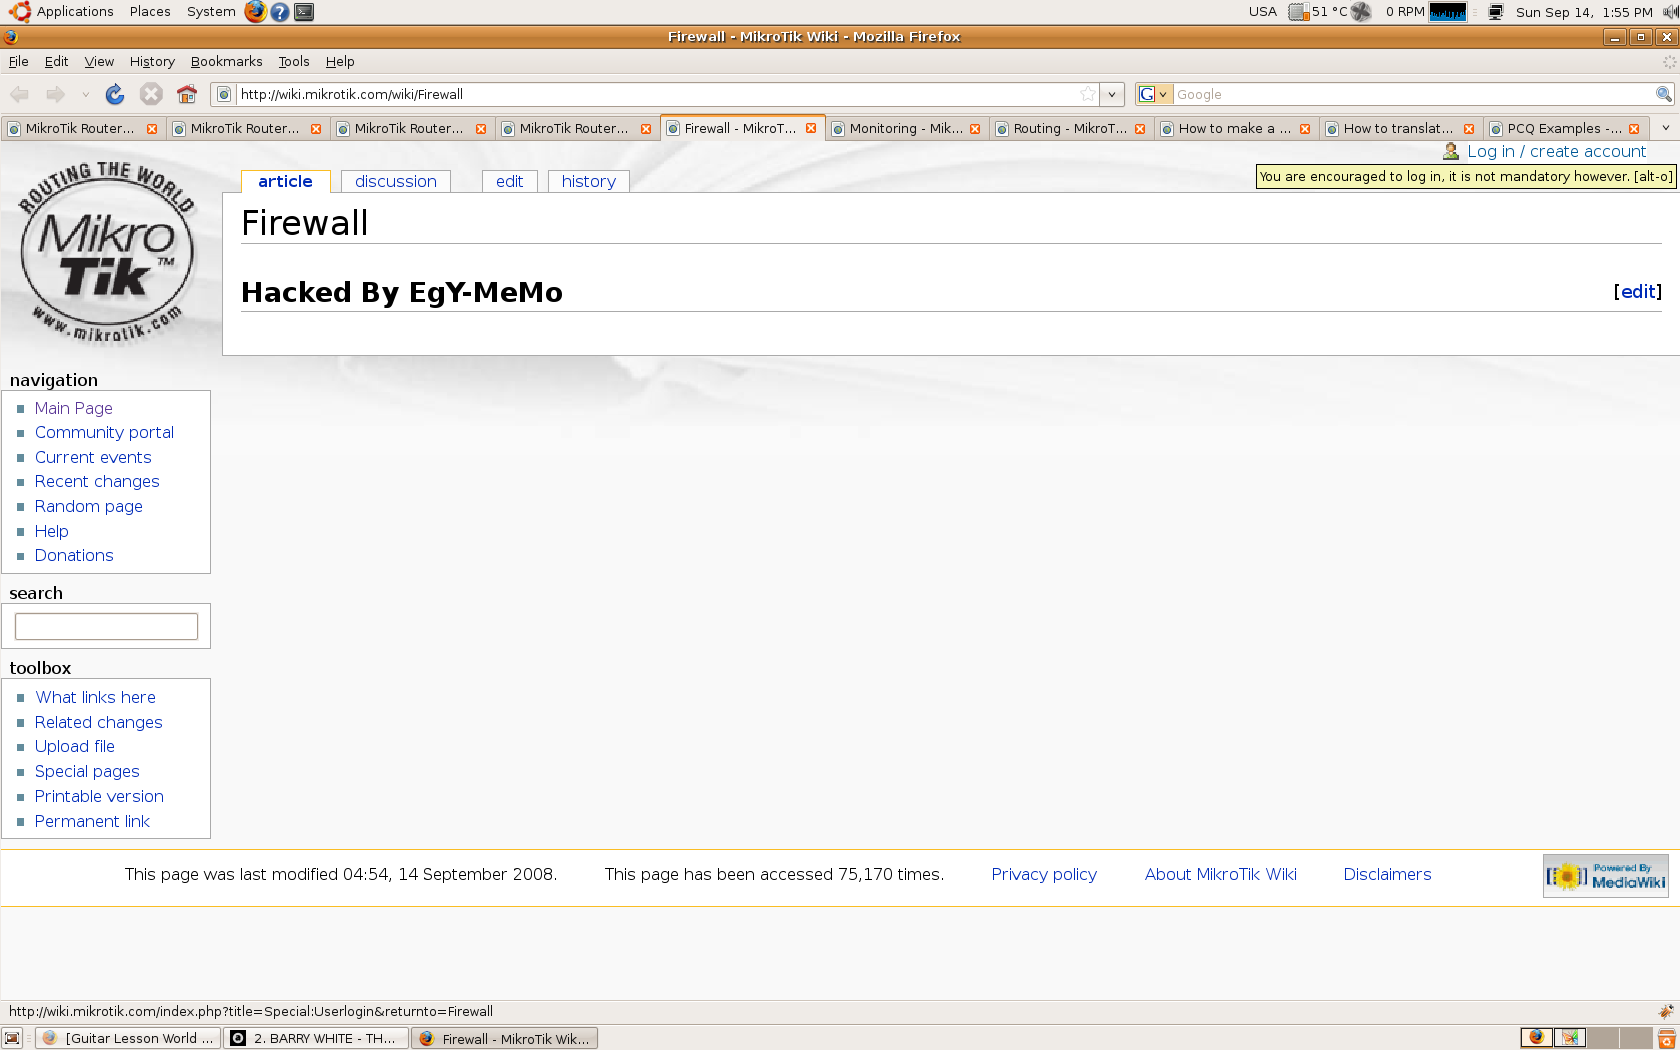
Task: Close the How to make a ... tab
Action: [x=1305, y=129]
